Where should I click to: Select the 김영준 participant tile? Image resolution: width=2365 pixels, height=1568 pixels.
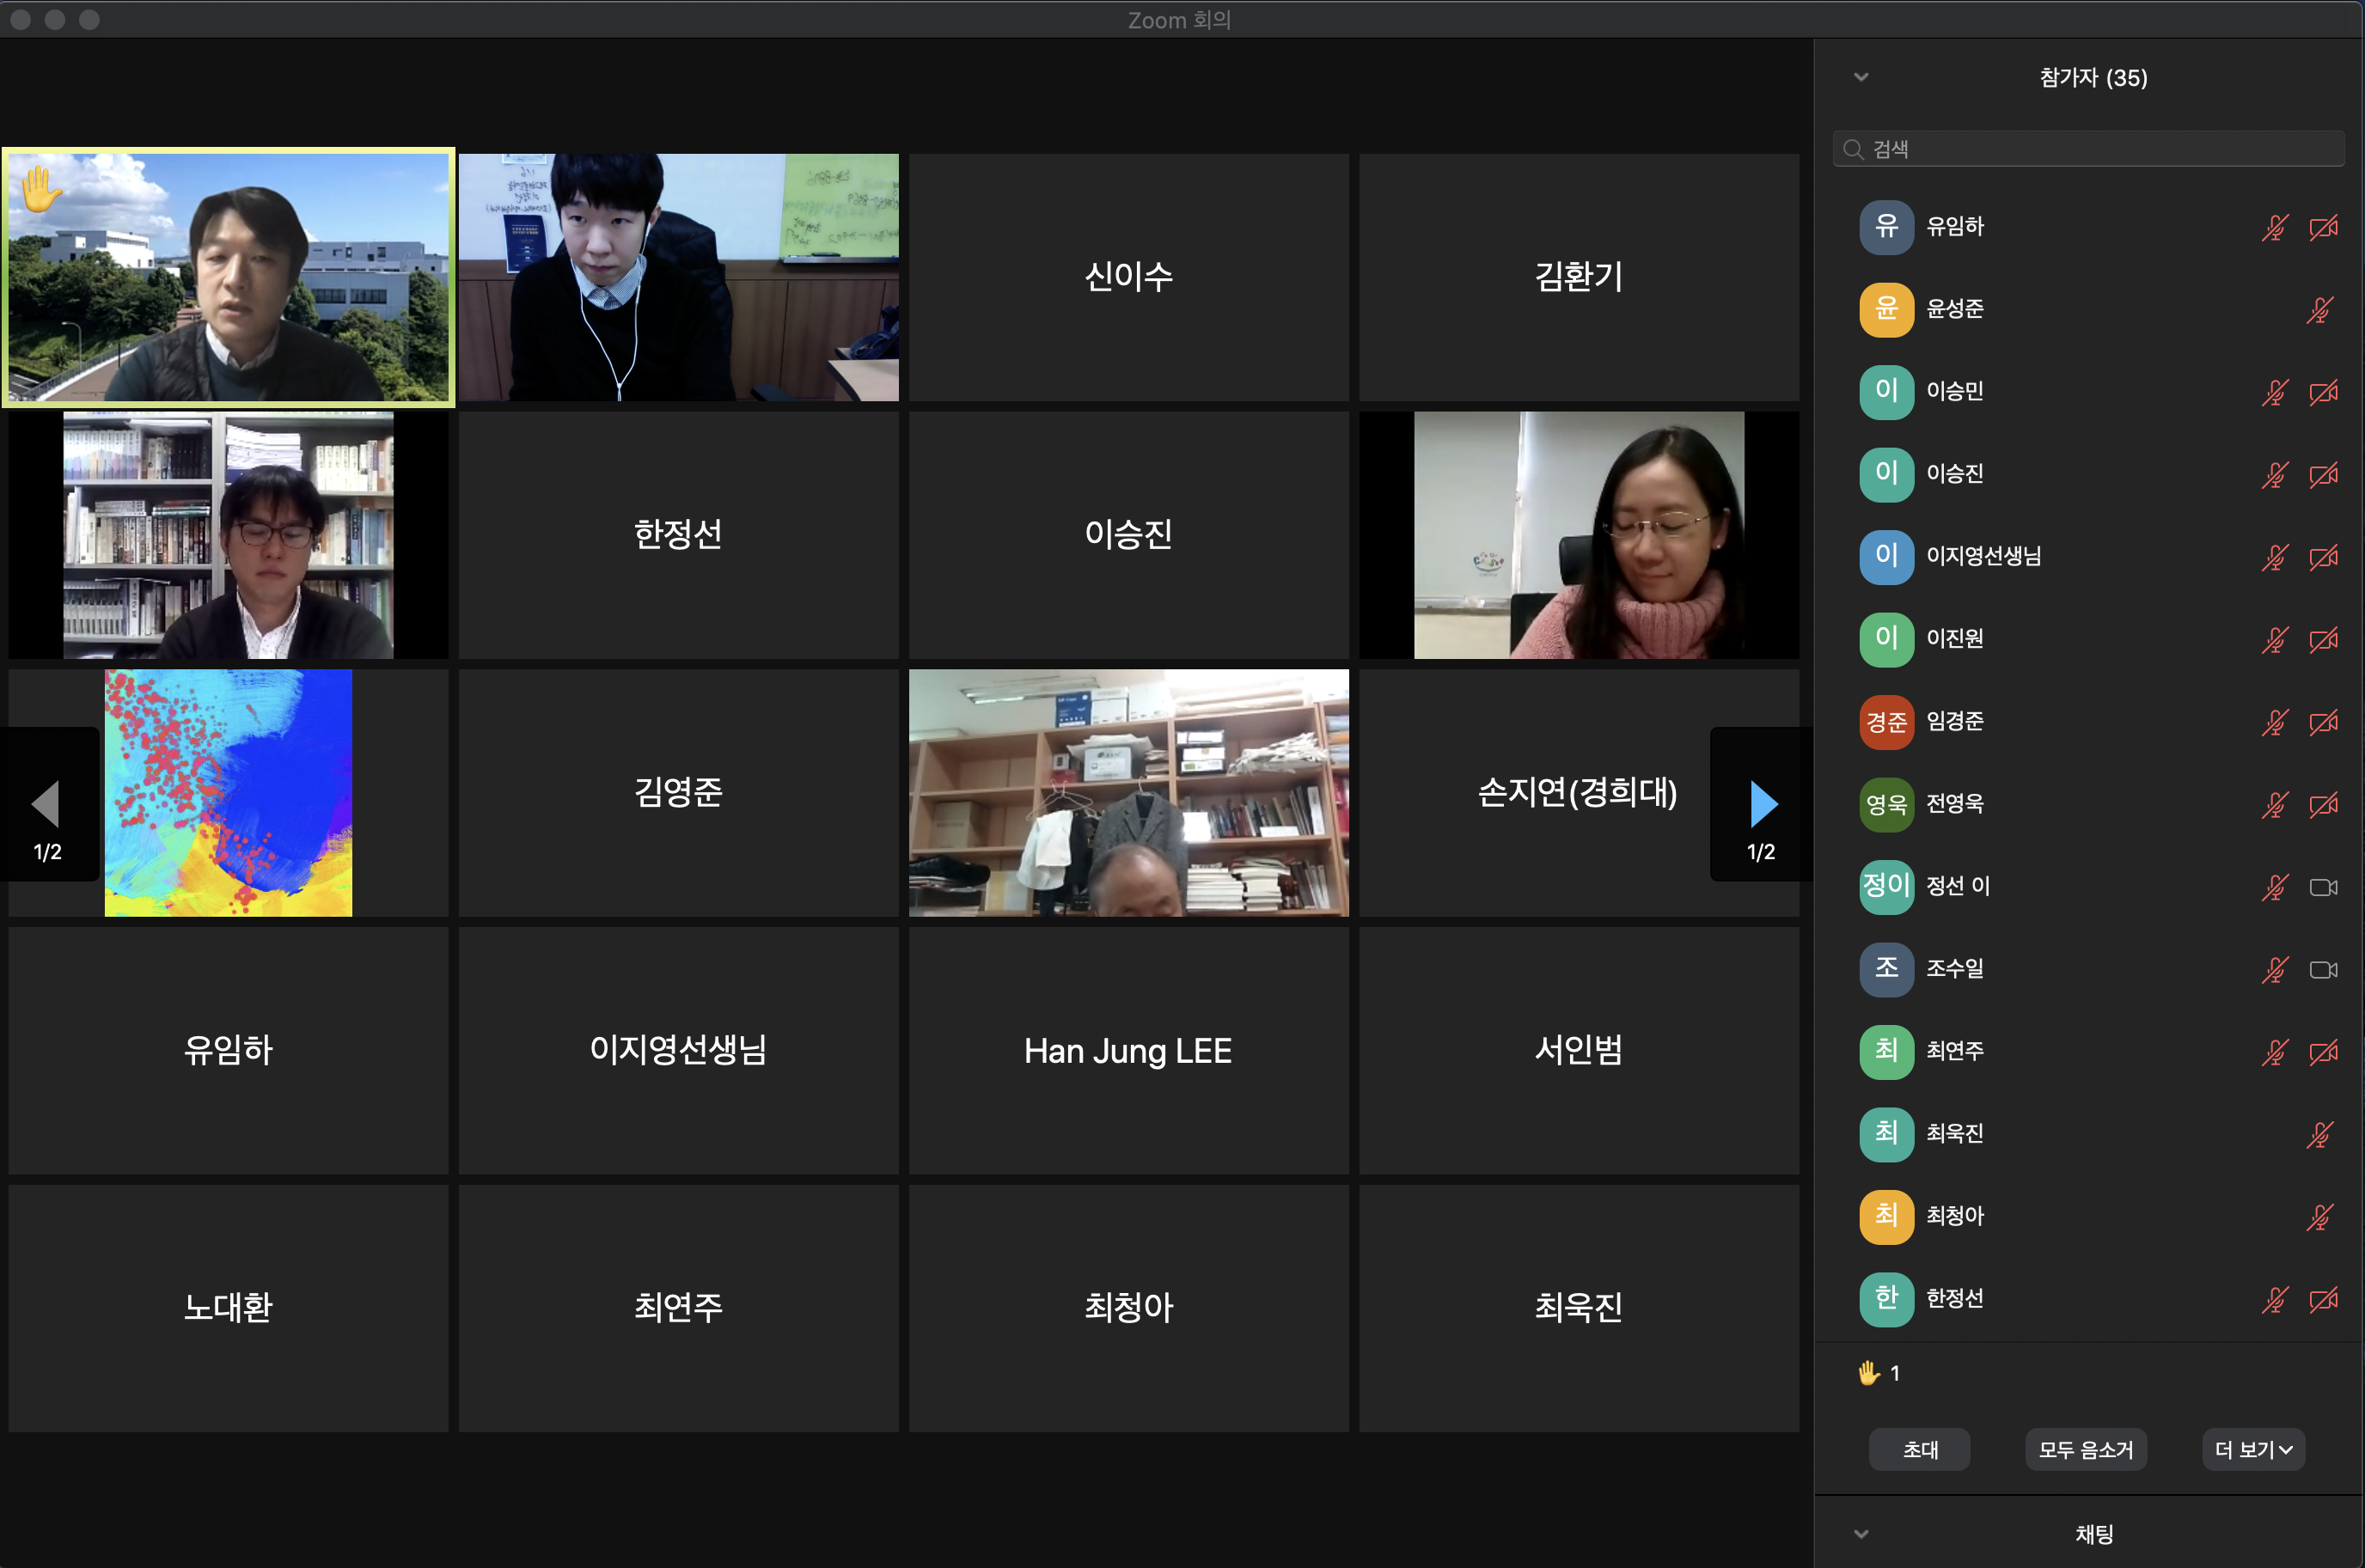click(678, 793)
